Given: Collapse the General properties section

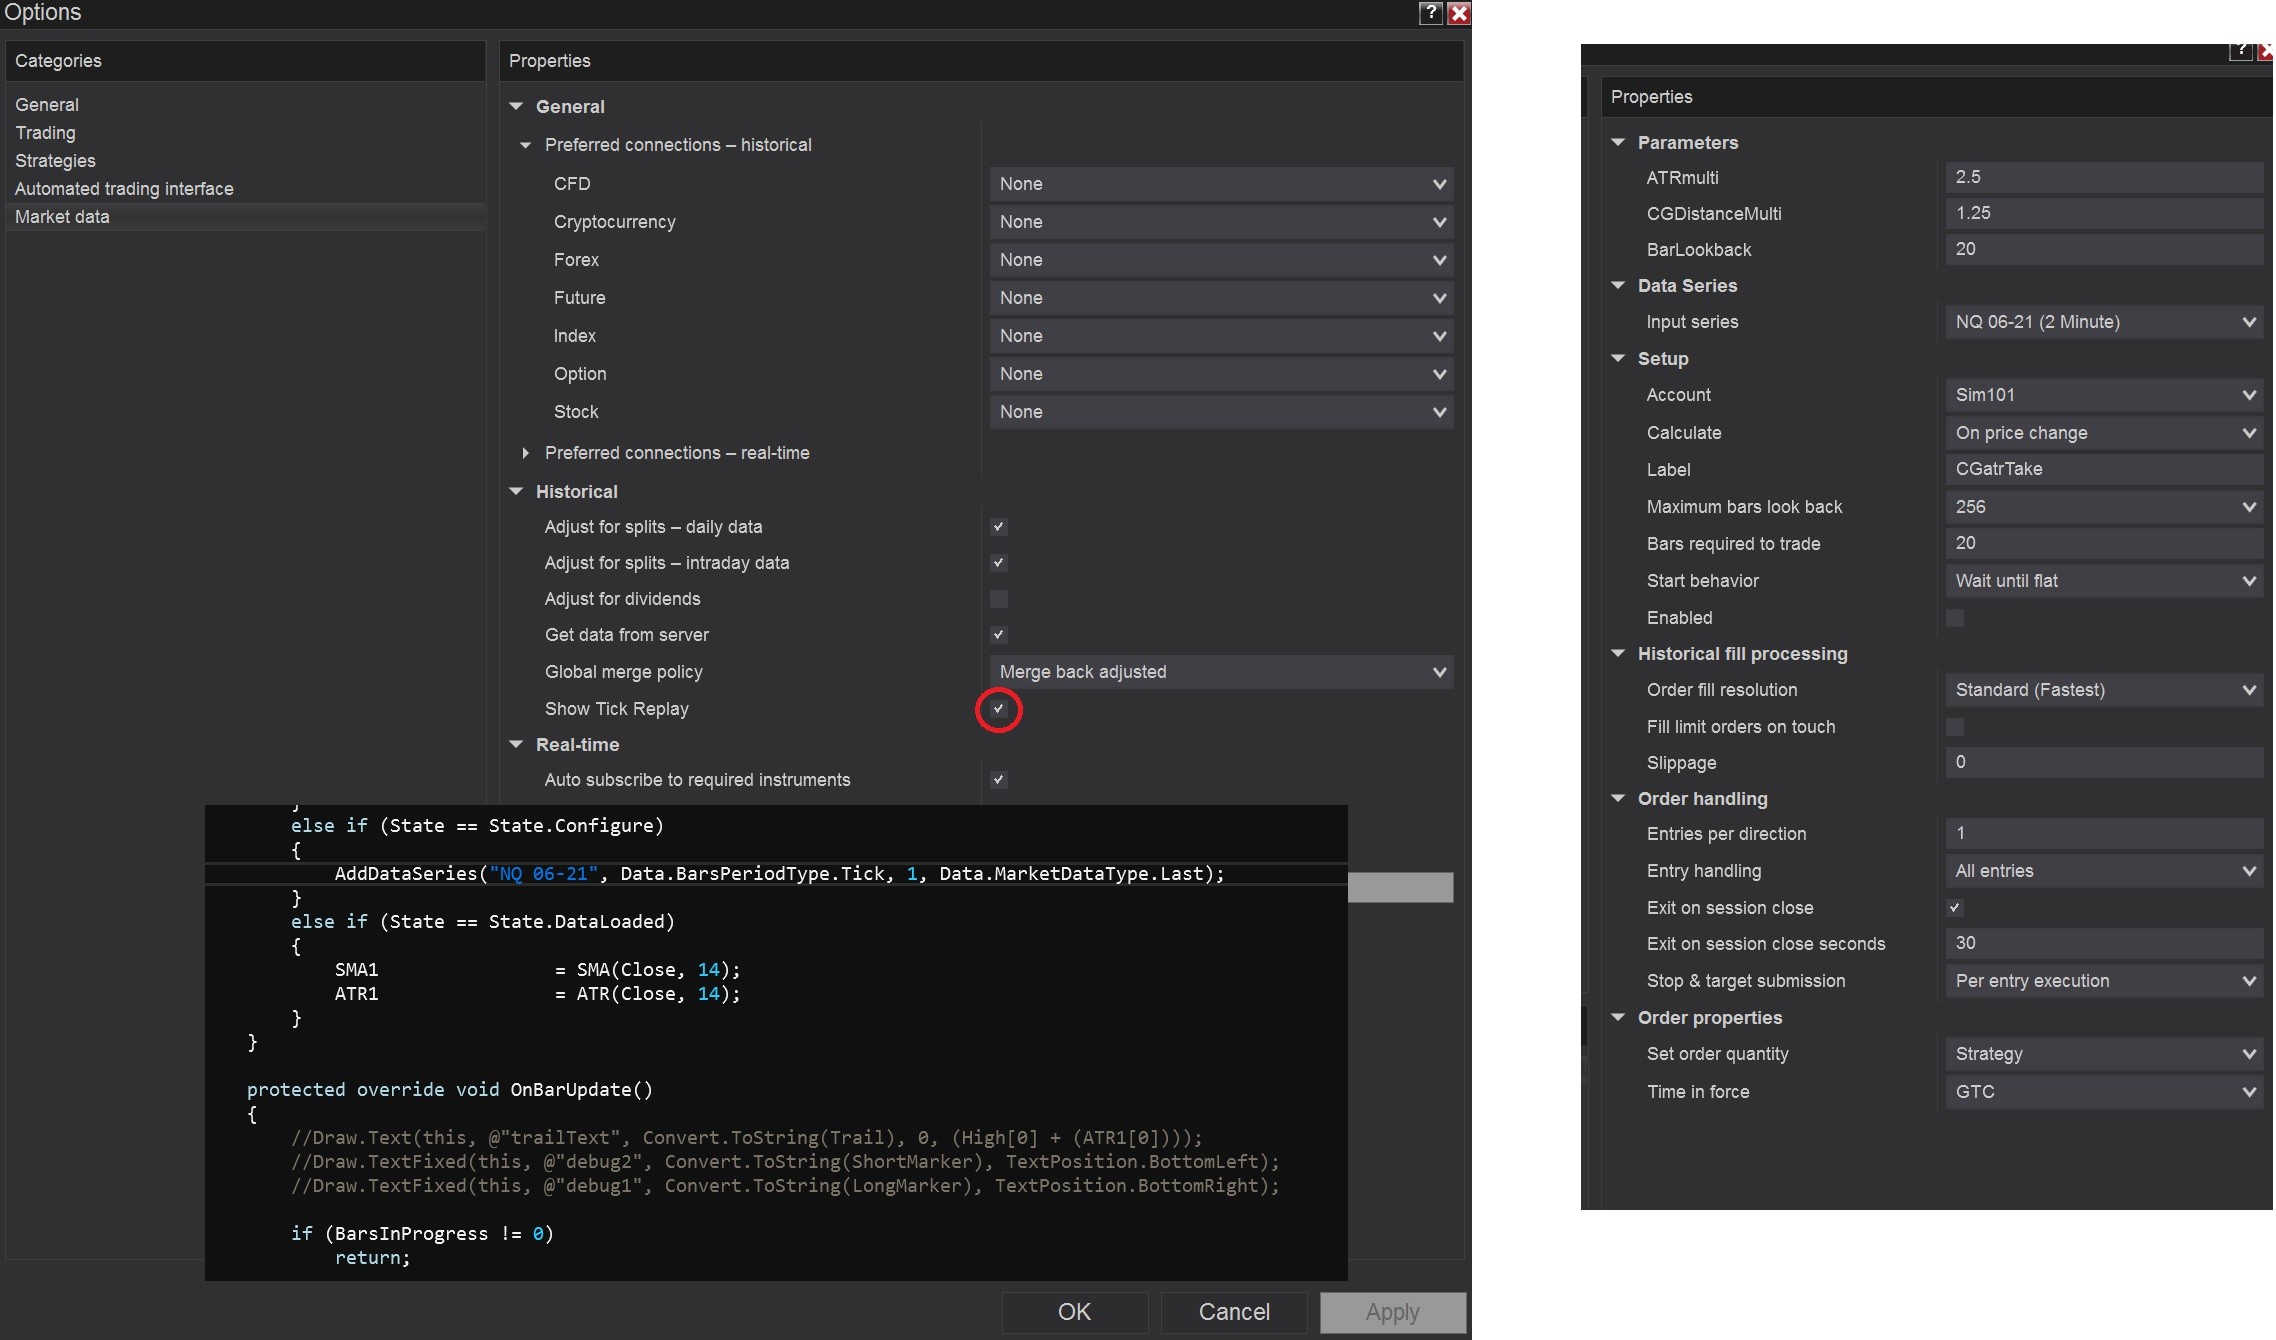Looking at the screenshot, I should [x=516, y=106].
